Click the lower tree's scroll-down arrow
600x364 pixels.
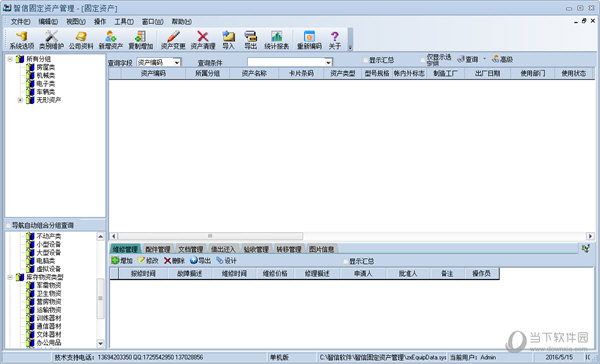point(100,343)
